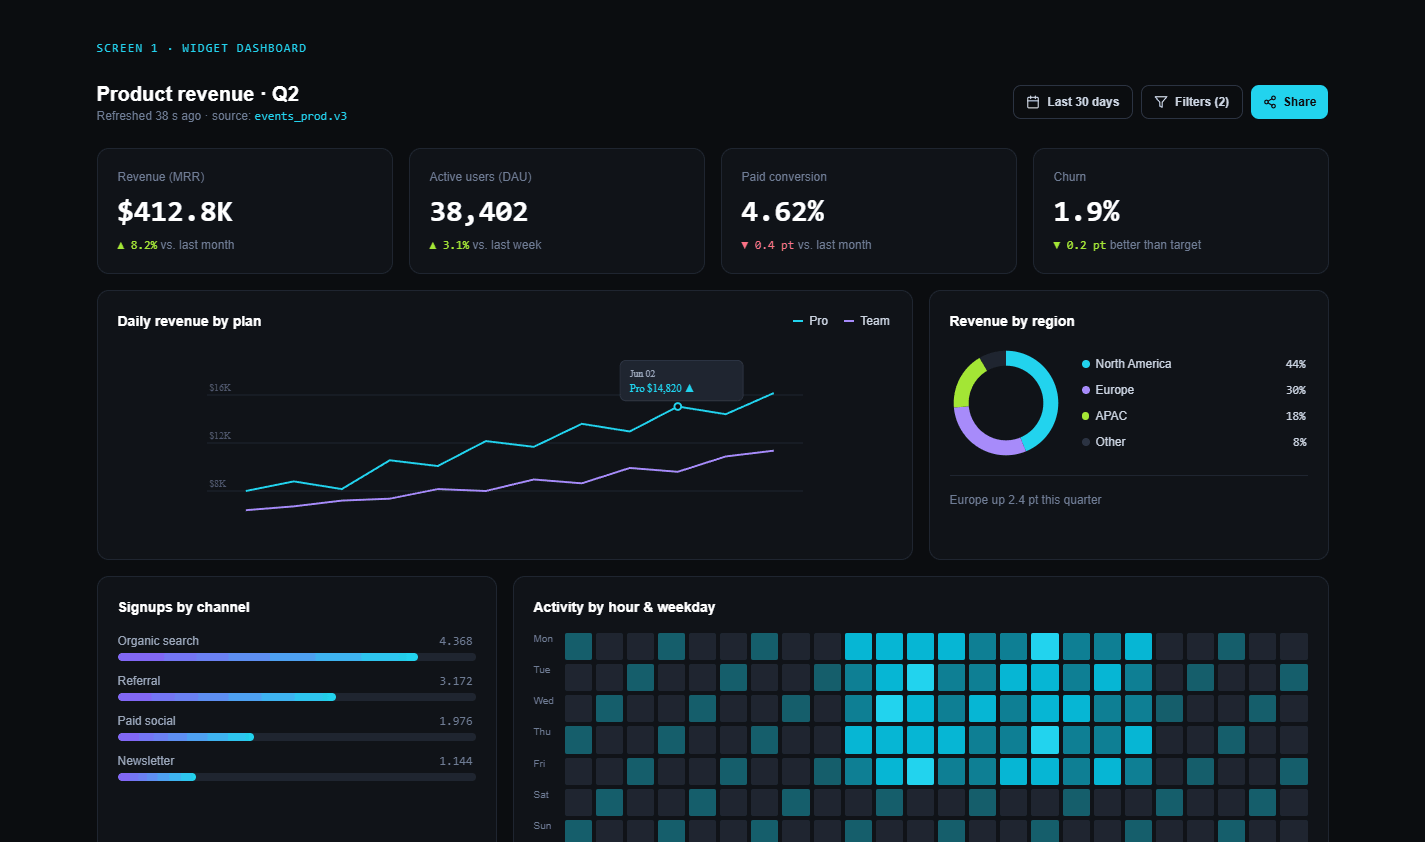Click the Paid social 1.976 value
The width and height of the screenshot is (1425, 842).
point(456,721)
